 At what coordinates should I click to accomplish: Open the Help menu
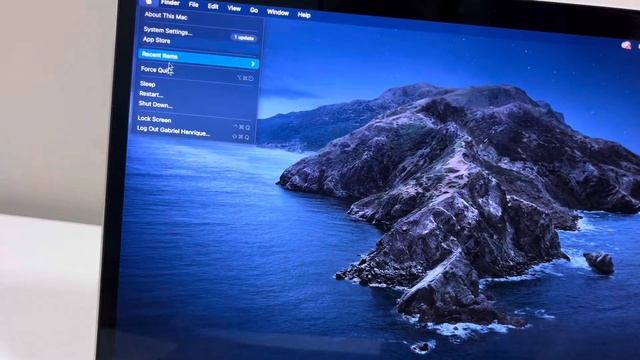[x=304, y=15]
